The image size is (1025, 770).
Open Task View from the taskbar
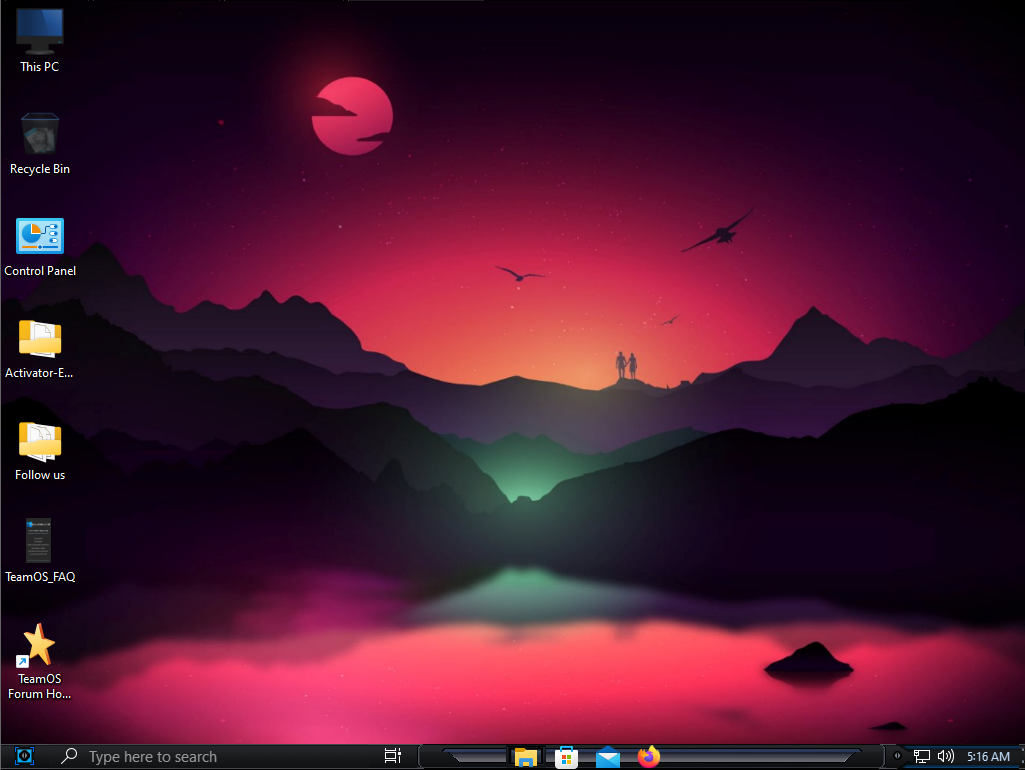[392, 756]
